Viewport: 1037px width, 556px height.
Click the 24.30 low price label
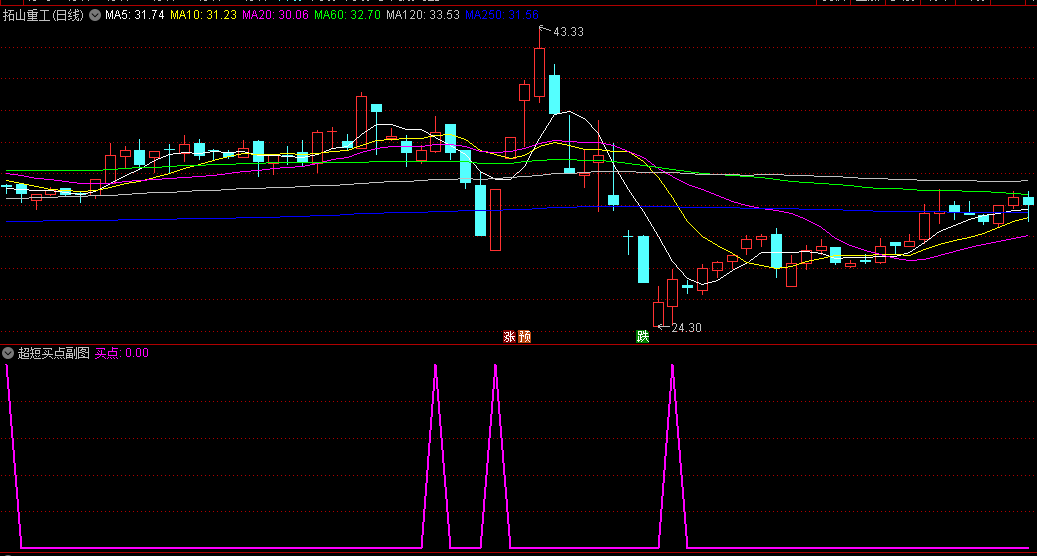[x=686, y=327]
